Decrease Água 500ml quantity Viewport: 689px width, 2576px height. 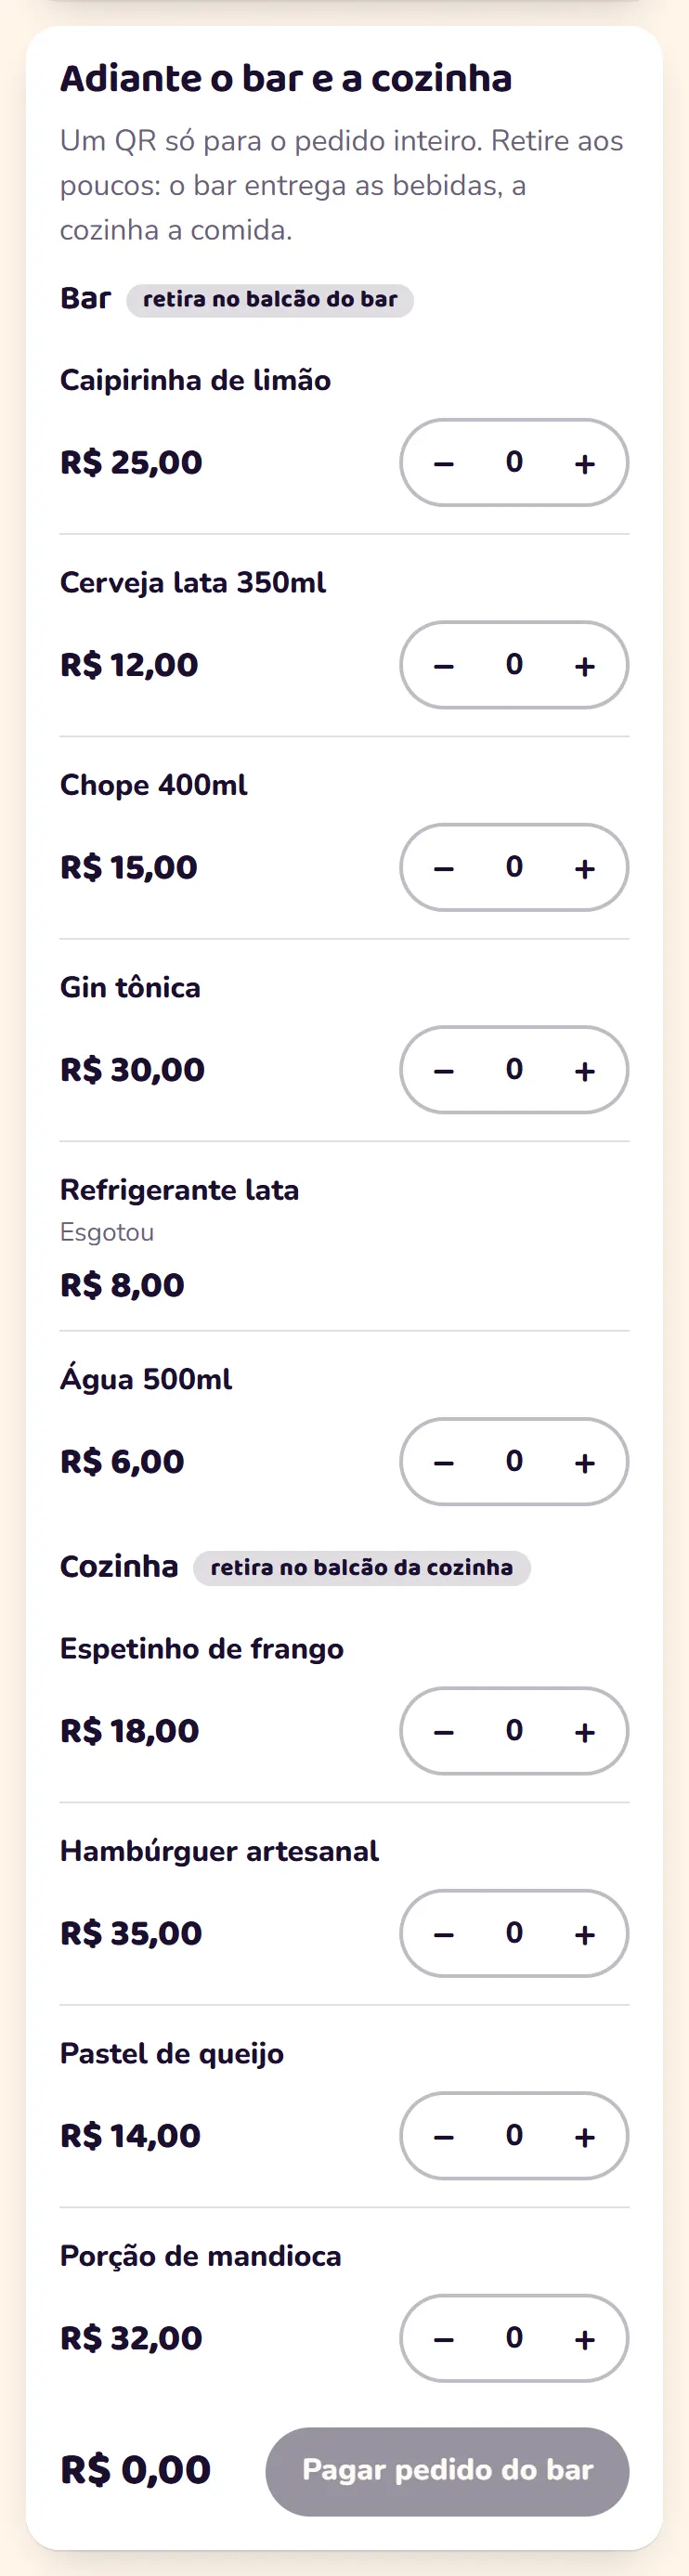tap(444, 1462)
